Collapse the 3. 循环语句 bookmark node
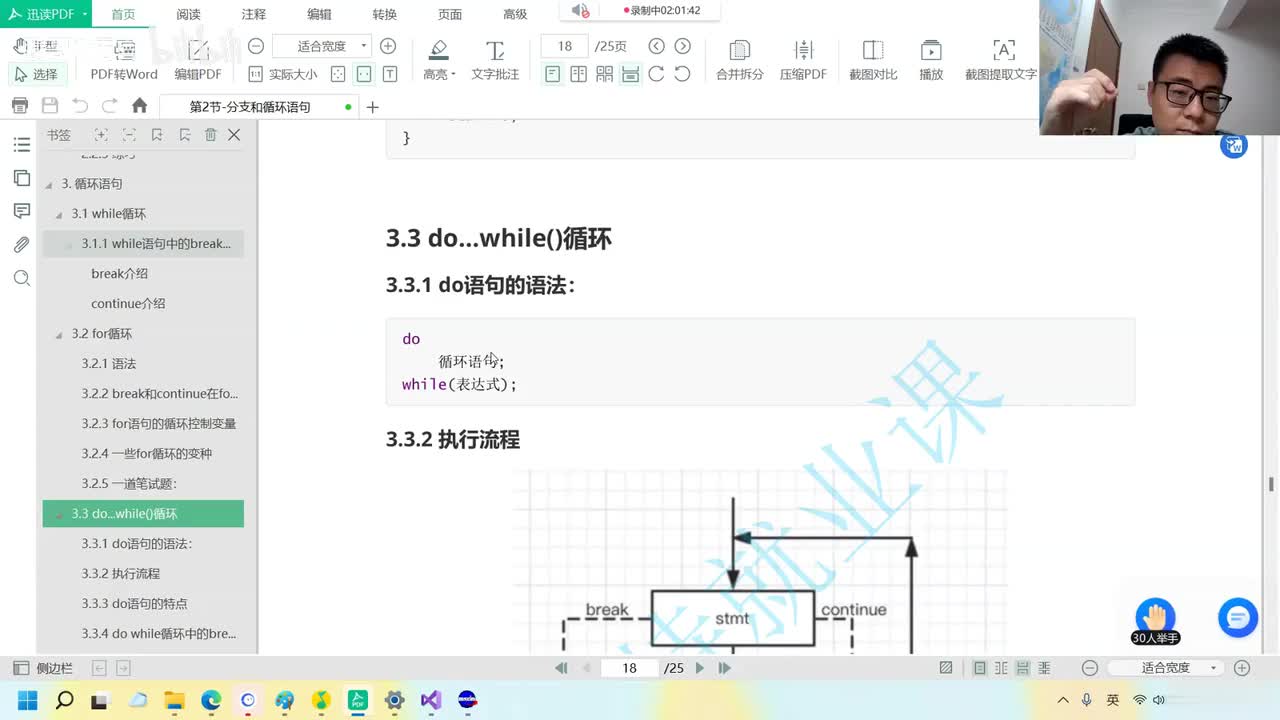The width and height of the screenshot is (1280, 720). click(x=49, y=184)
